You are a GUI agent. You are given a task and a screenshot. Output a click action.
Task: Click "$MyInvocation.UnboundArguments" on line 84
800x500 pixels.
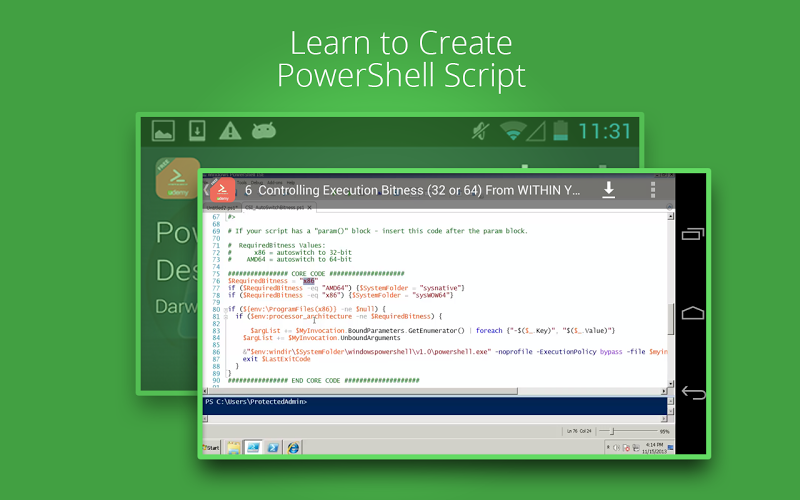[x=344, y=338]
